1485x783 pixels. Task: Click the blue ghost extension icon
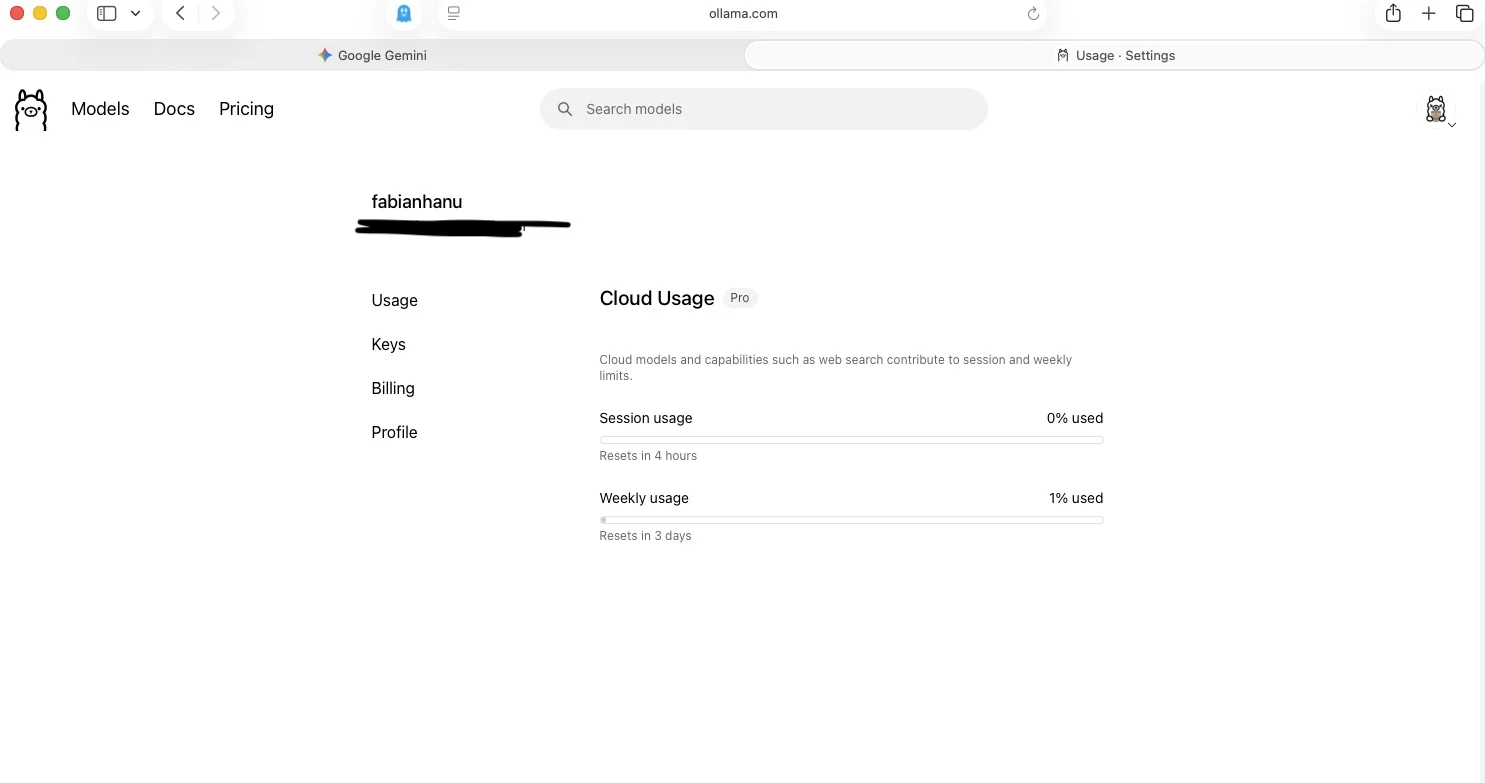coord(404,13)
